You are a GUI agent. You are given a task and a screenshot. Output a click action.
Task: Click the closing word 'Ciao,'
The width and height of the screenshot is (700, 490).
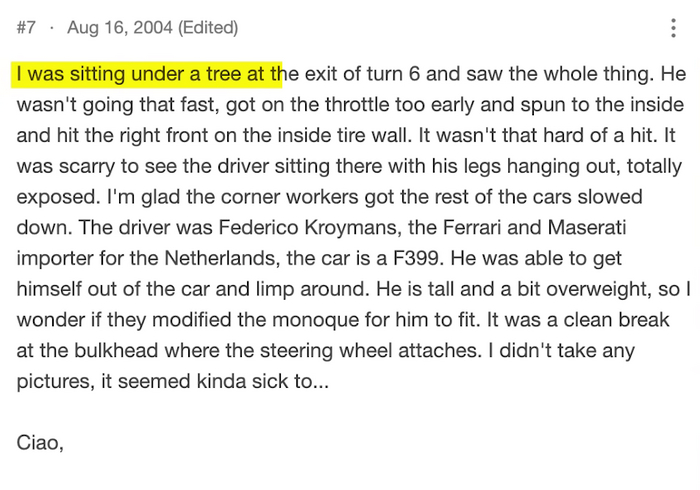click(x=40, y=443)
